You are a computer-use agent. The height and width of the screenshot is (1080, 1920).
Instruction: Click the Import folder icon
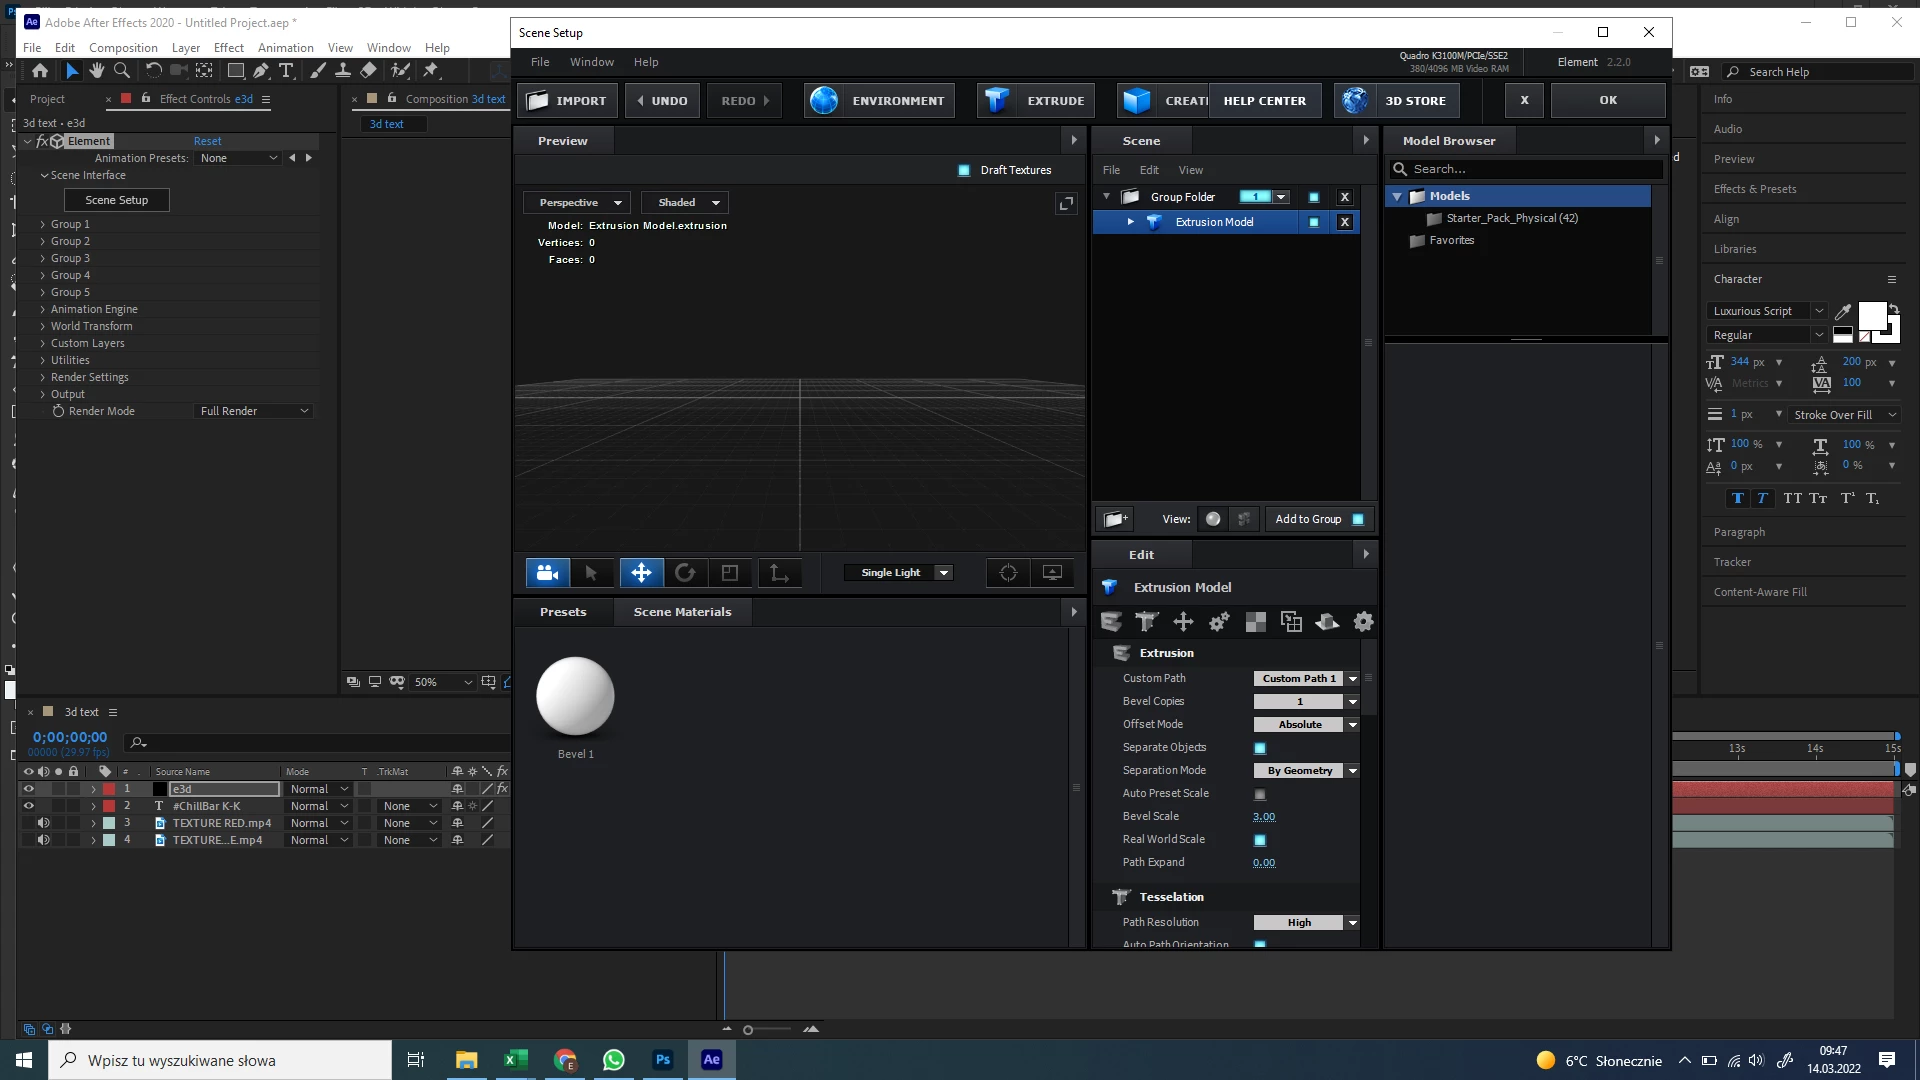(538, 100)
